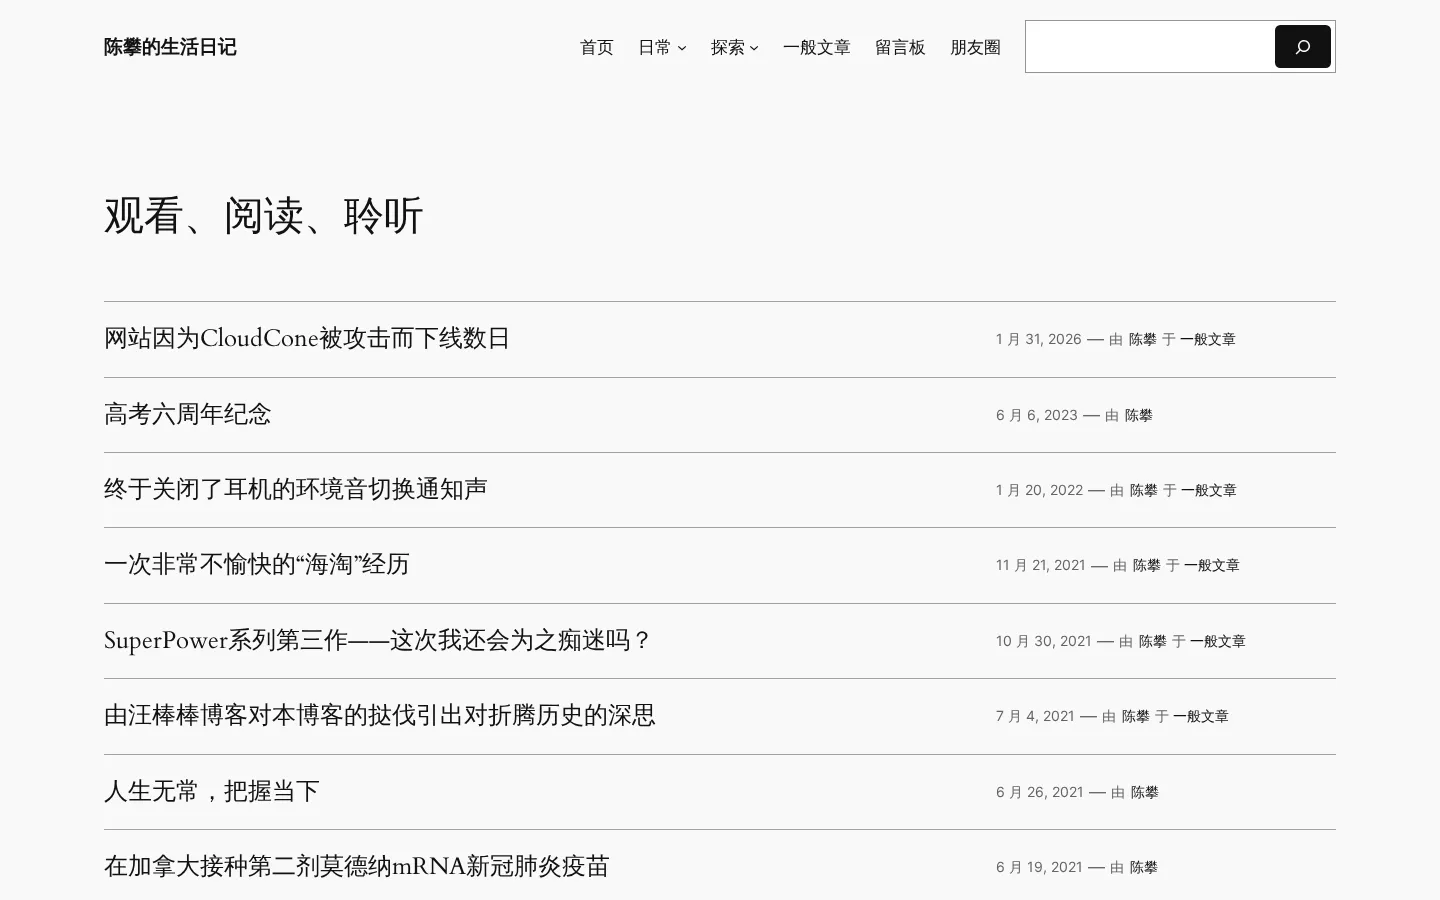Click author 陈攀 on the CloudCone post row
Screen dimensions: 1440x900
1143,339
